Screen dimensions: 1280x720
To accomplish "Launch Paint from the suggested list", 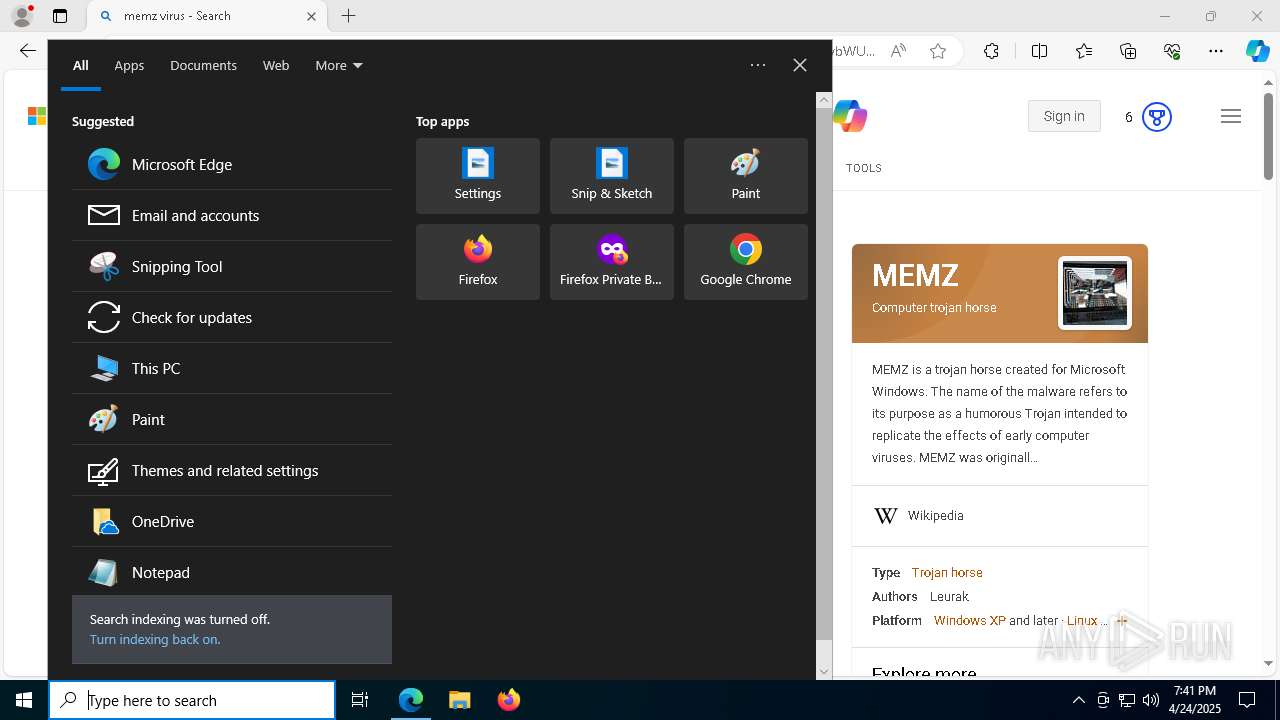I will tap(232, 419).
